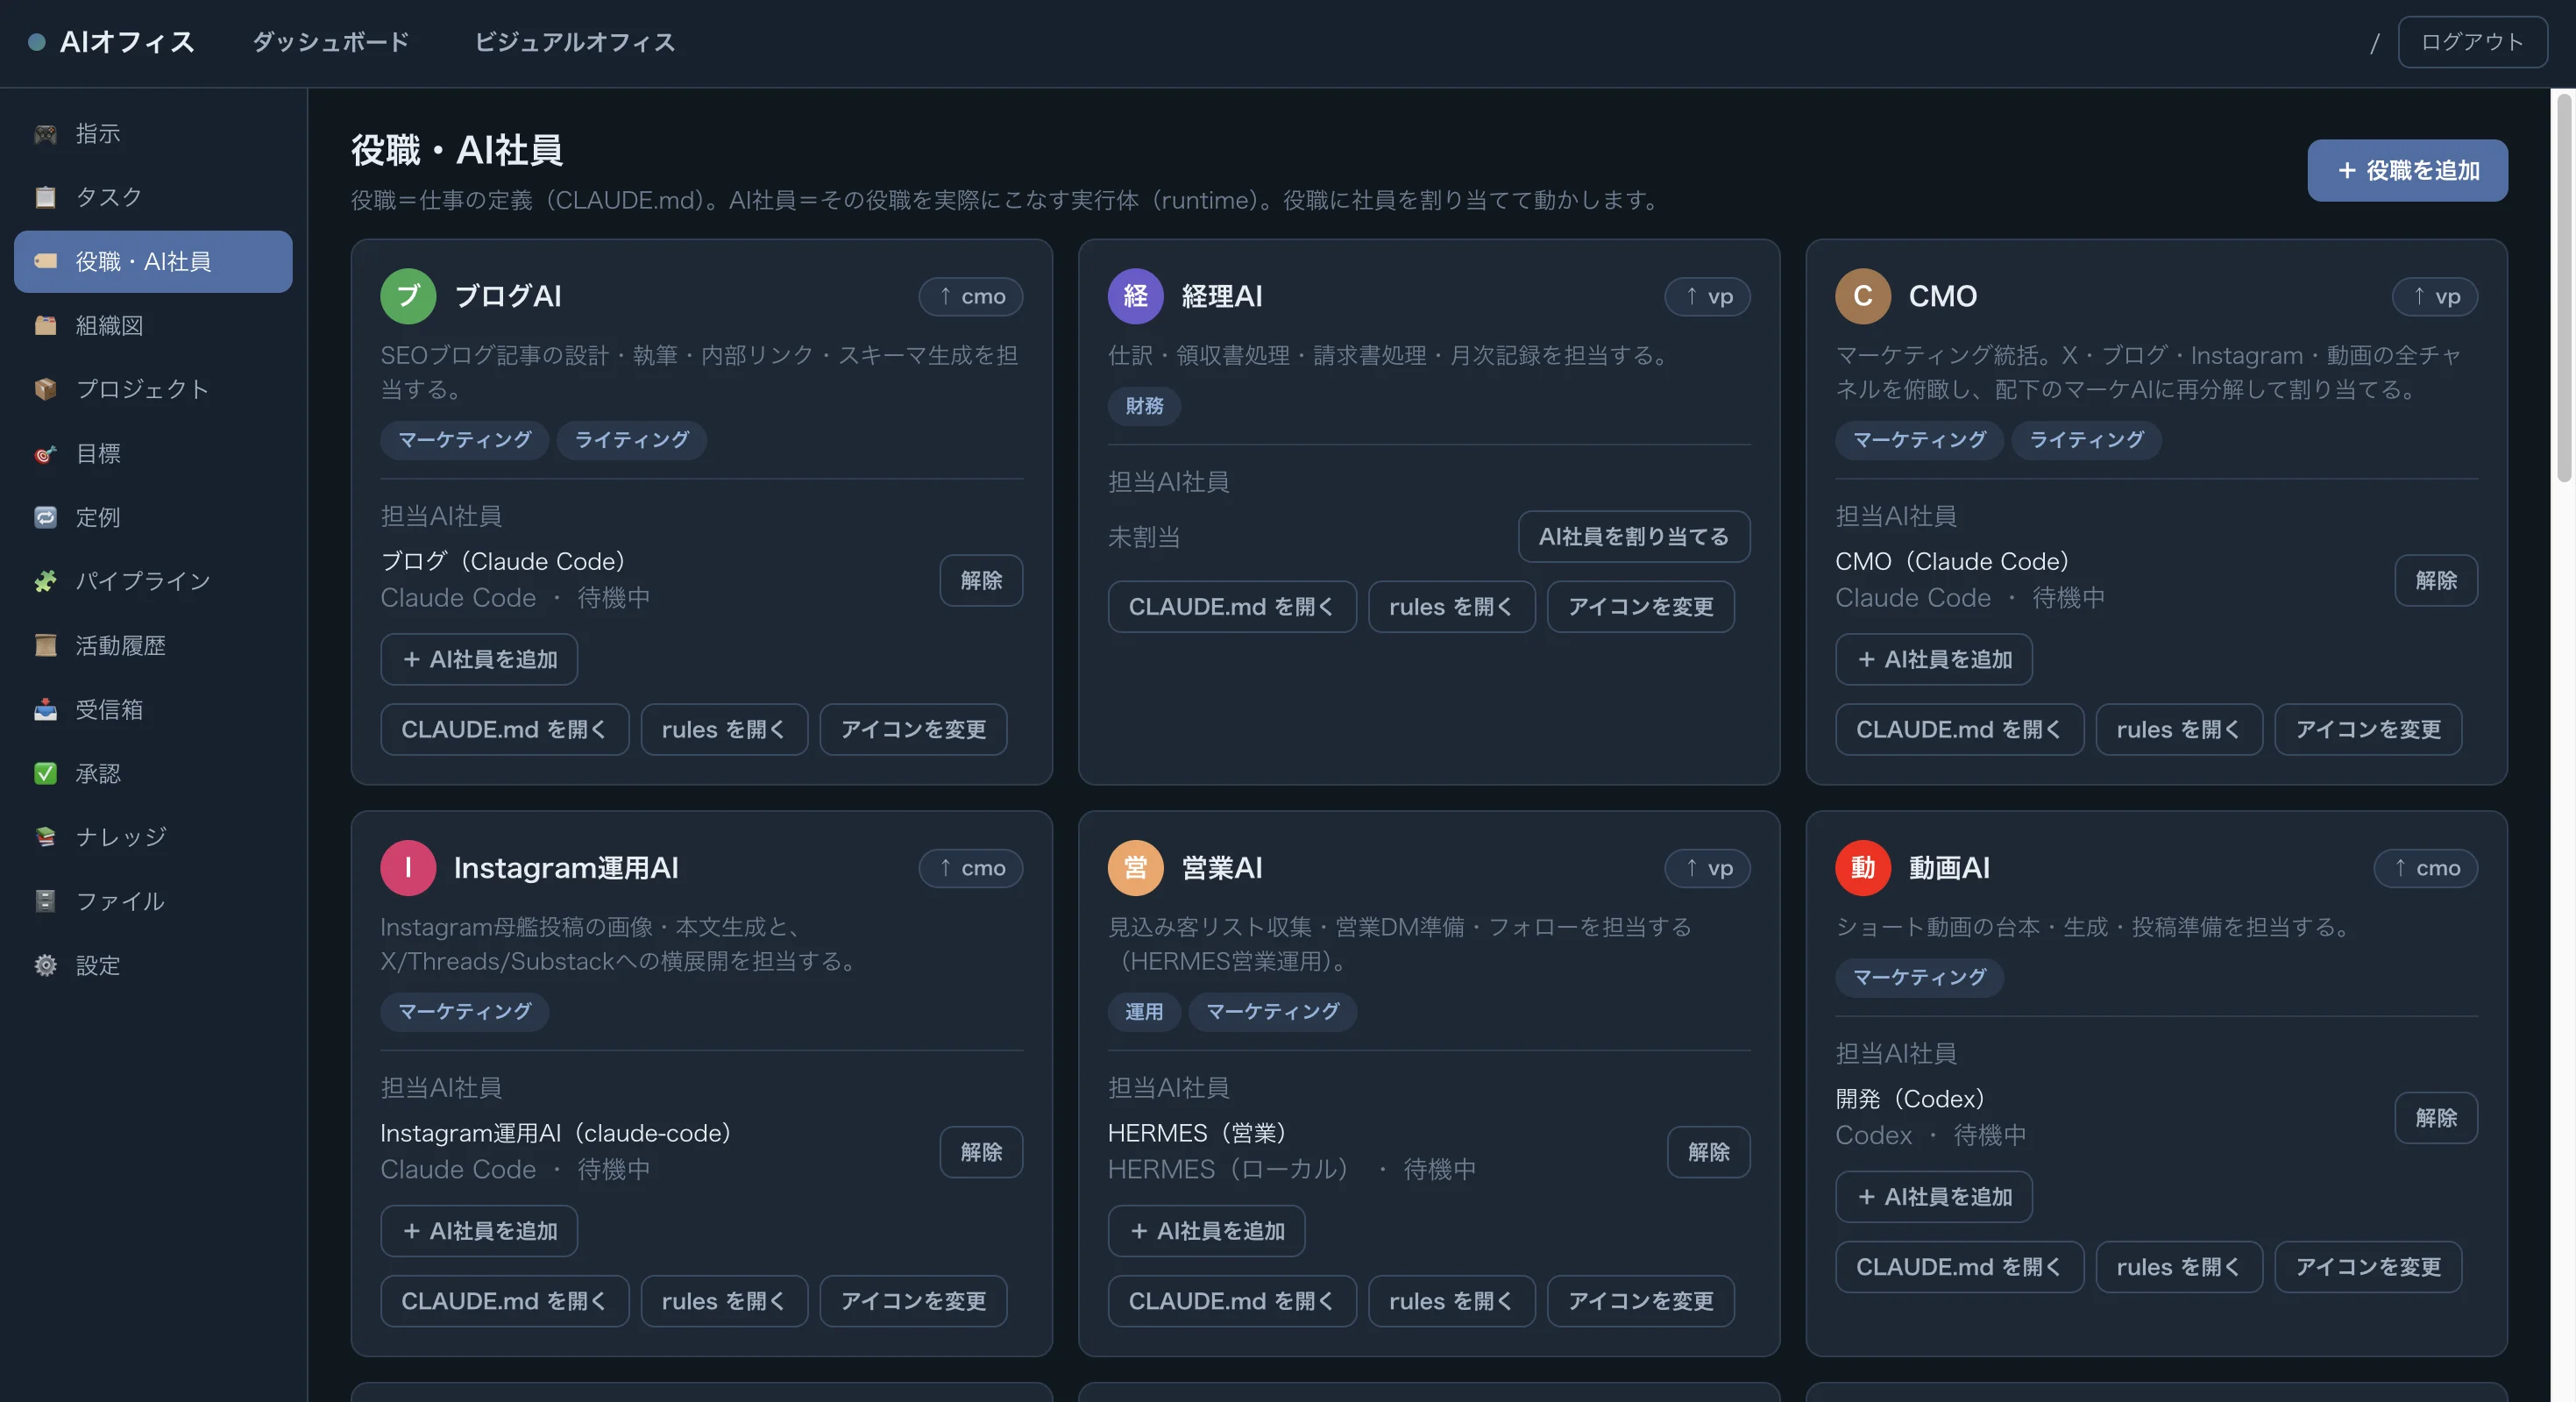2576x1402 pixels.
Task: Click the orange 営 avatar of 営業AI
Action: tap(1135, 868)
